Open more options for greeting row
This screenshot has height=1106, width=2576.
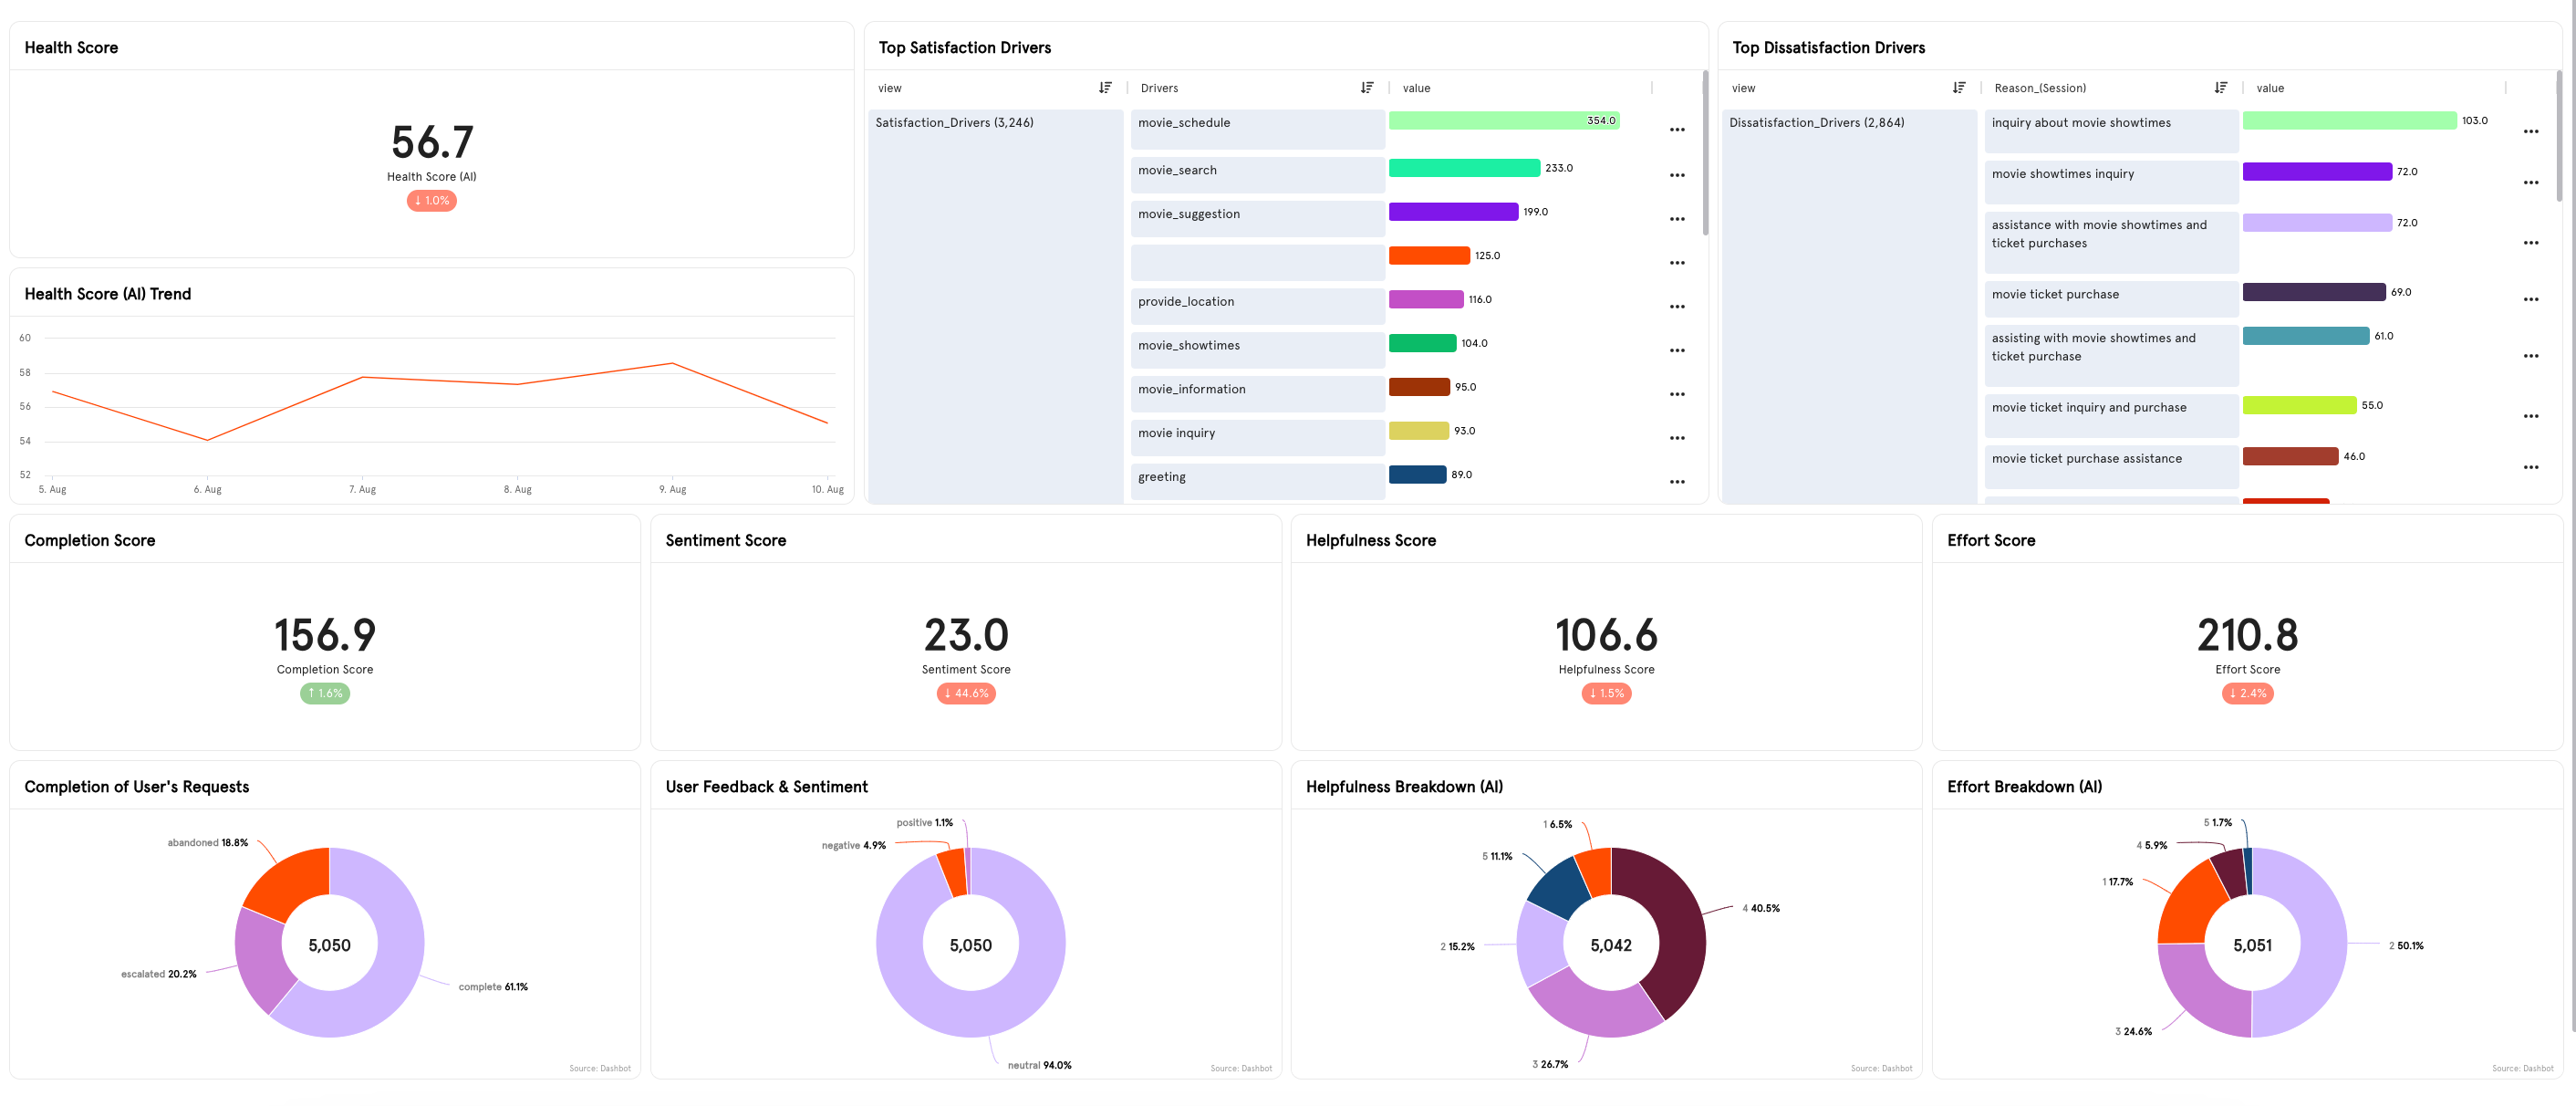[1677, 483]
